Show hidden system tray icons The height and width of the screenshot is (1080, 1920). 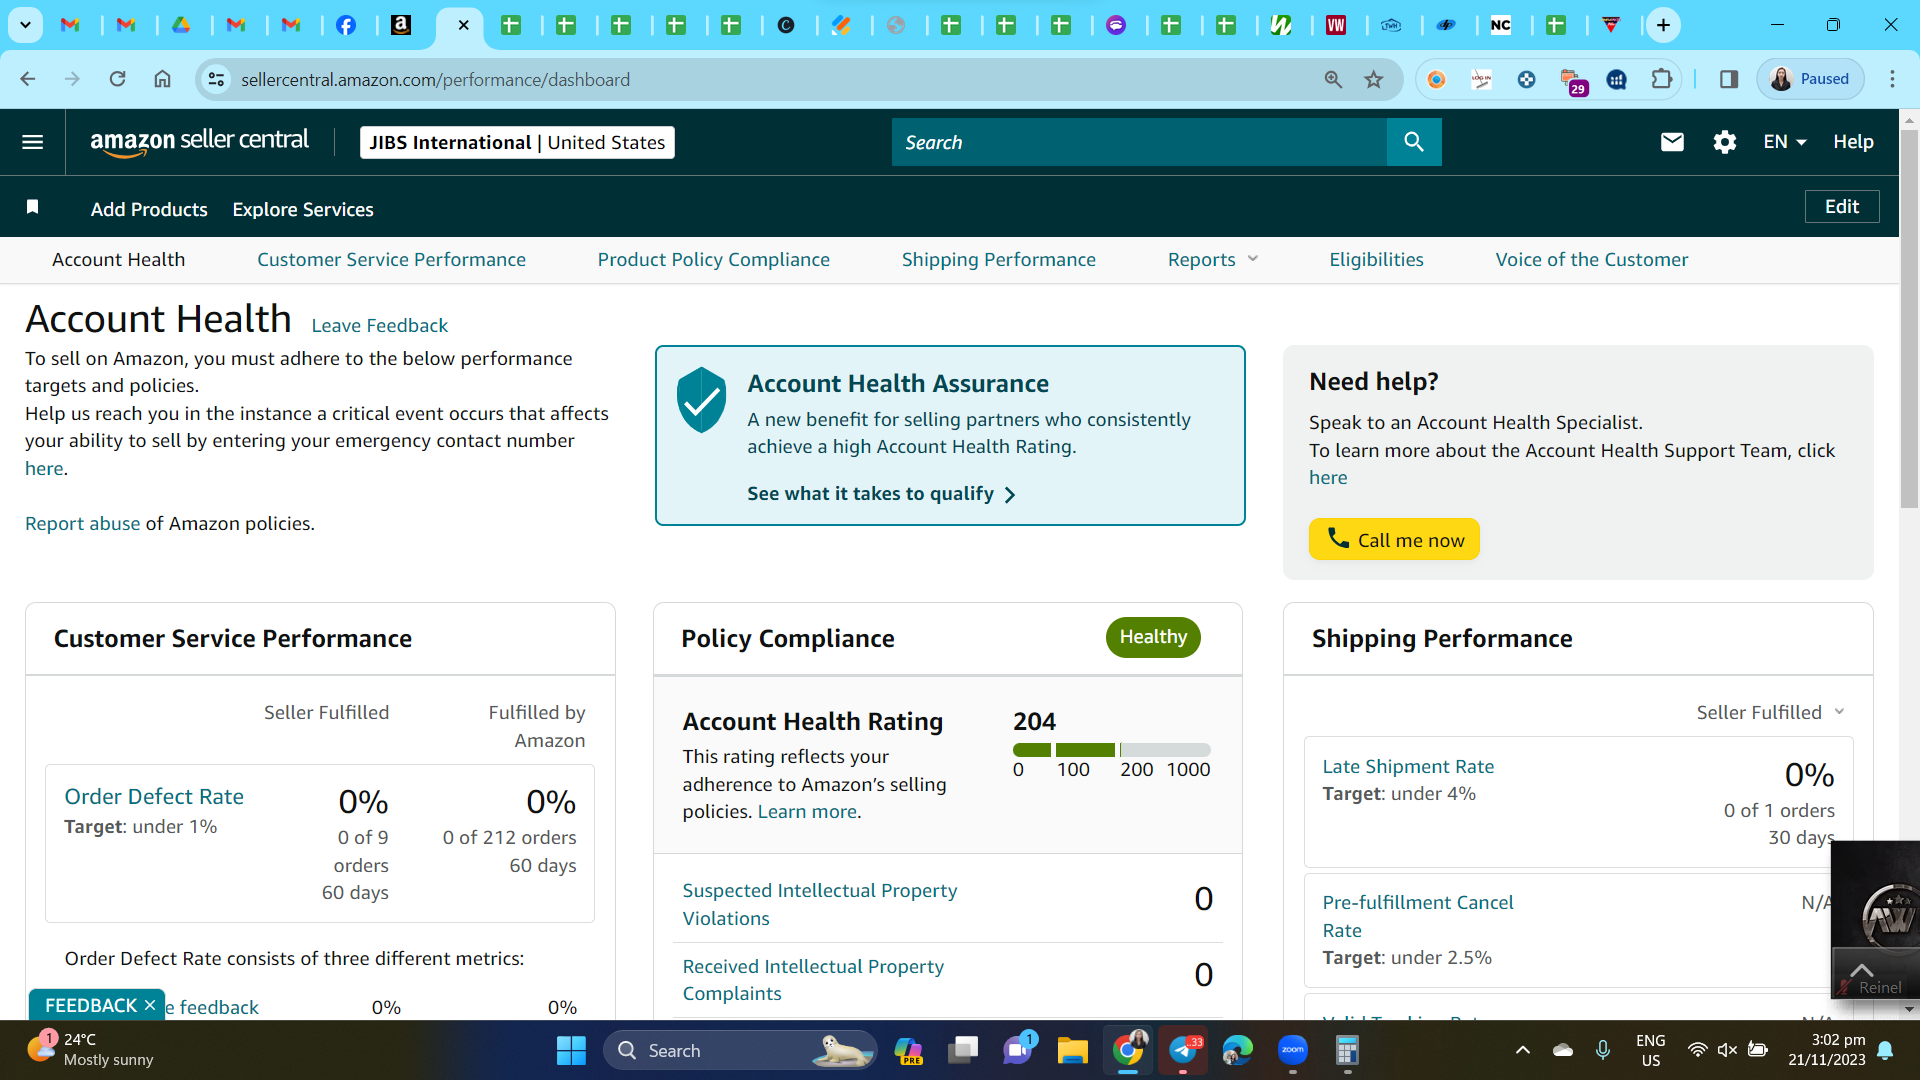tap(1522, 1050)
